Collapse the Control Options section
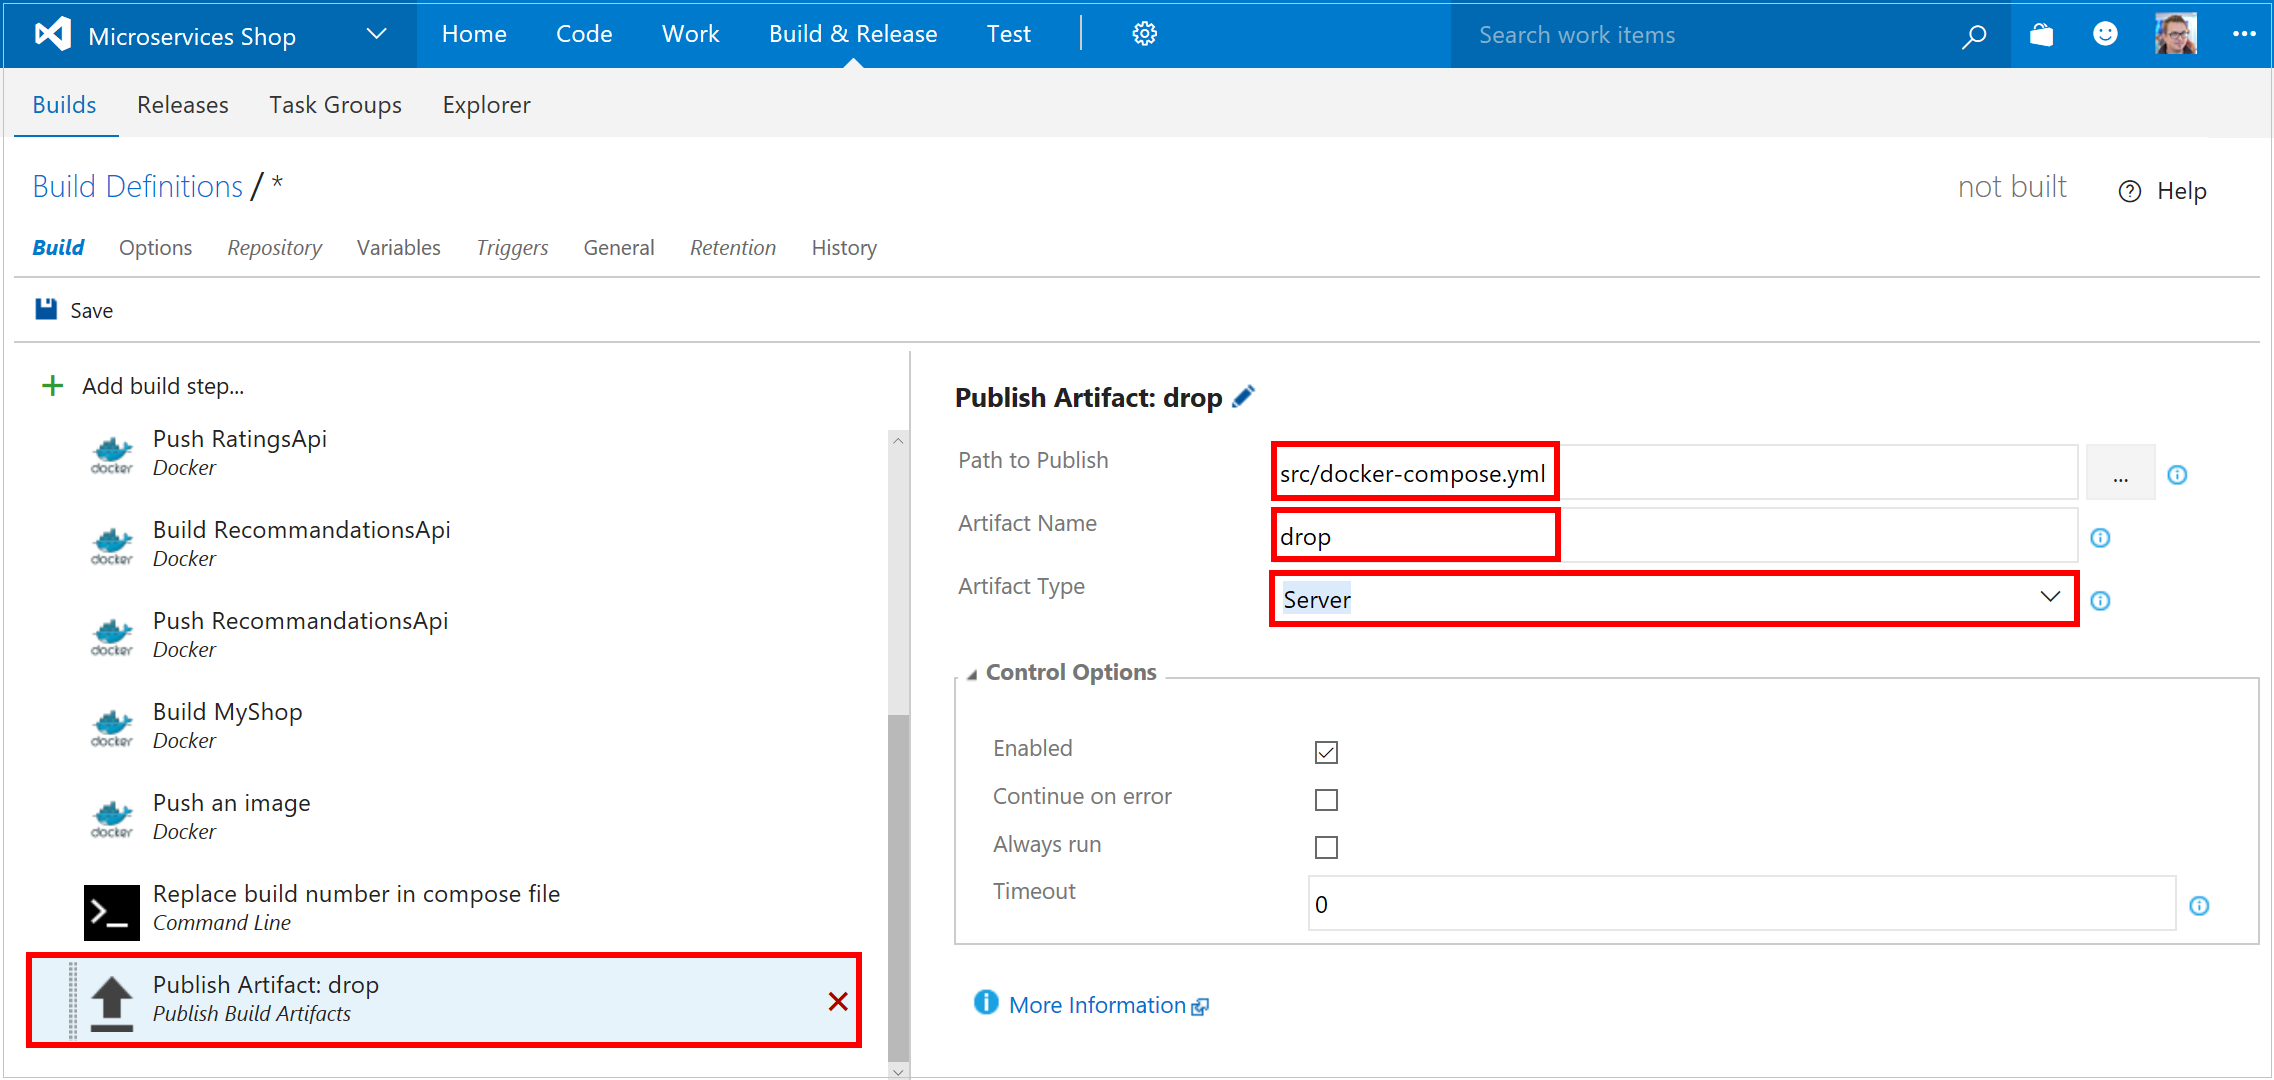Viewport: 2274px width, 1080px height. pyautogui.click(x=972, y=673)
